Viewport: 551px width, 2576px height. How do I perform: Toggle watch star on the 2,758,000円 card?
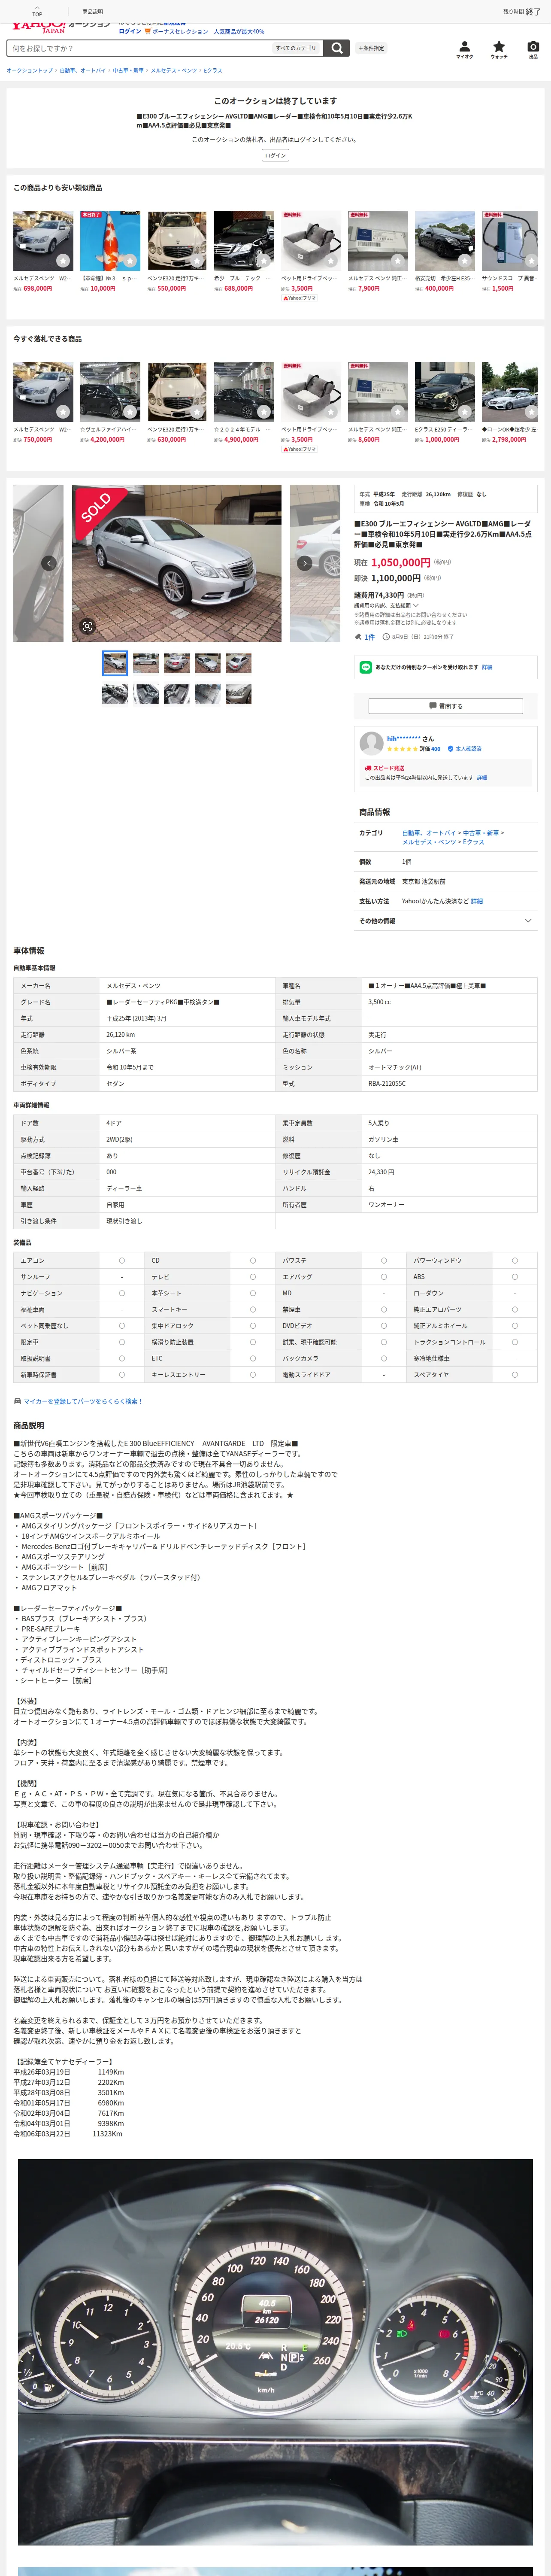coord(531,412)
